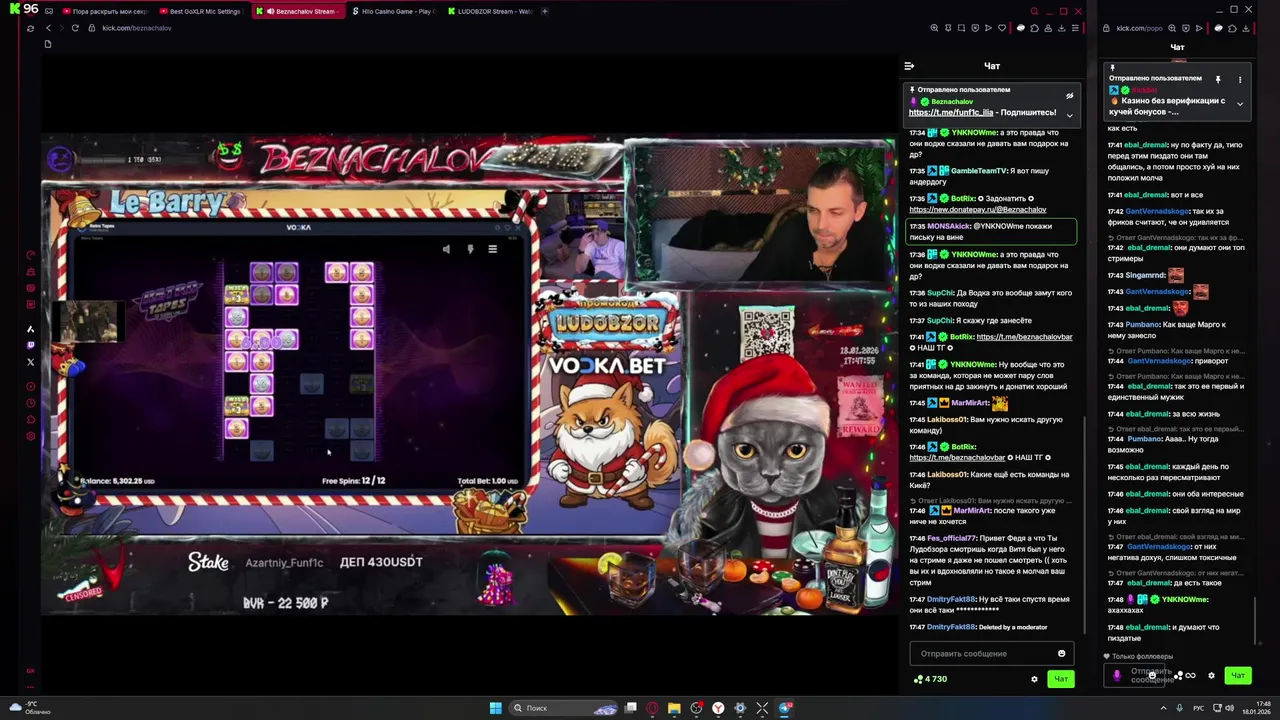Open downloads in main browser toolbar
Viewport: 1280px width, 720px height.
pyautogui.click(x=1062, y=28)
